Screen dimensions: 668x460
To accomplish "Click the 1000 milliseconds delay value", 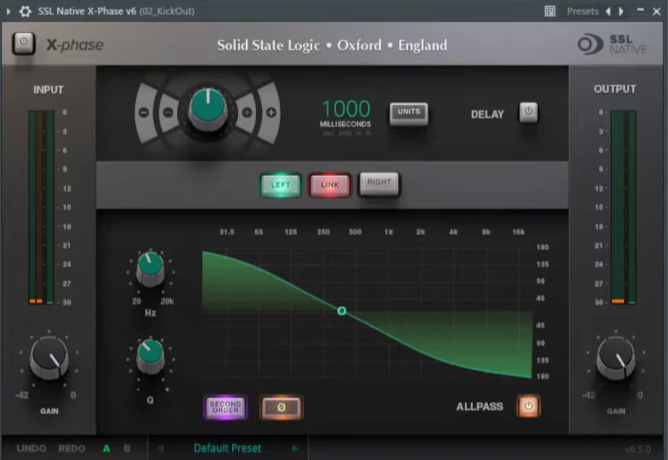I will pyautogui.click(x=346, y=109).
